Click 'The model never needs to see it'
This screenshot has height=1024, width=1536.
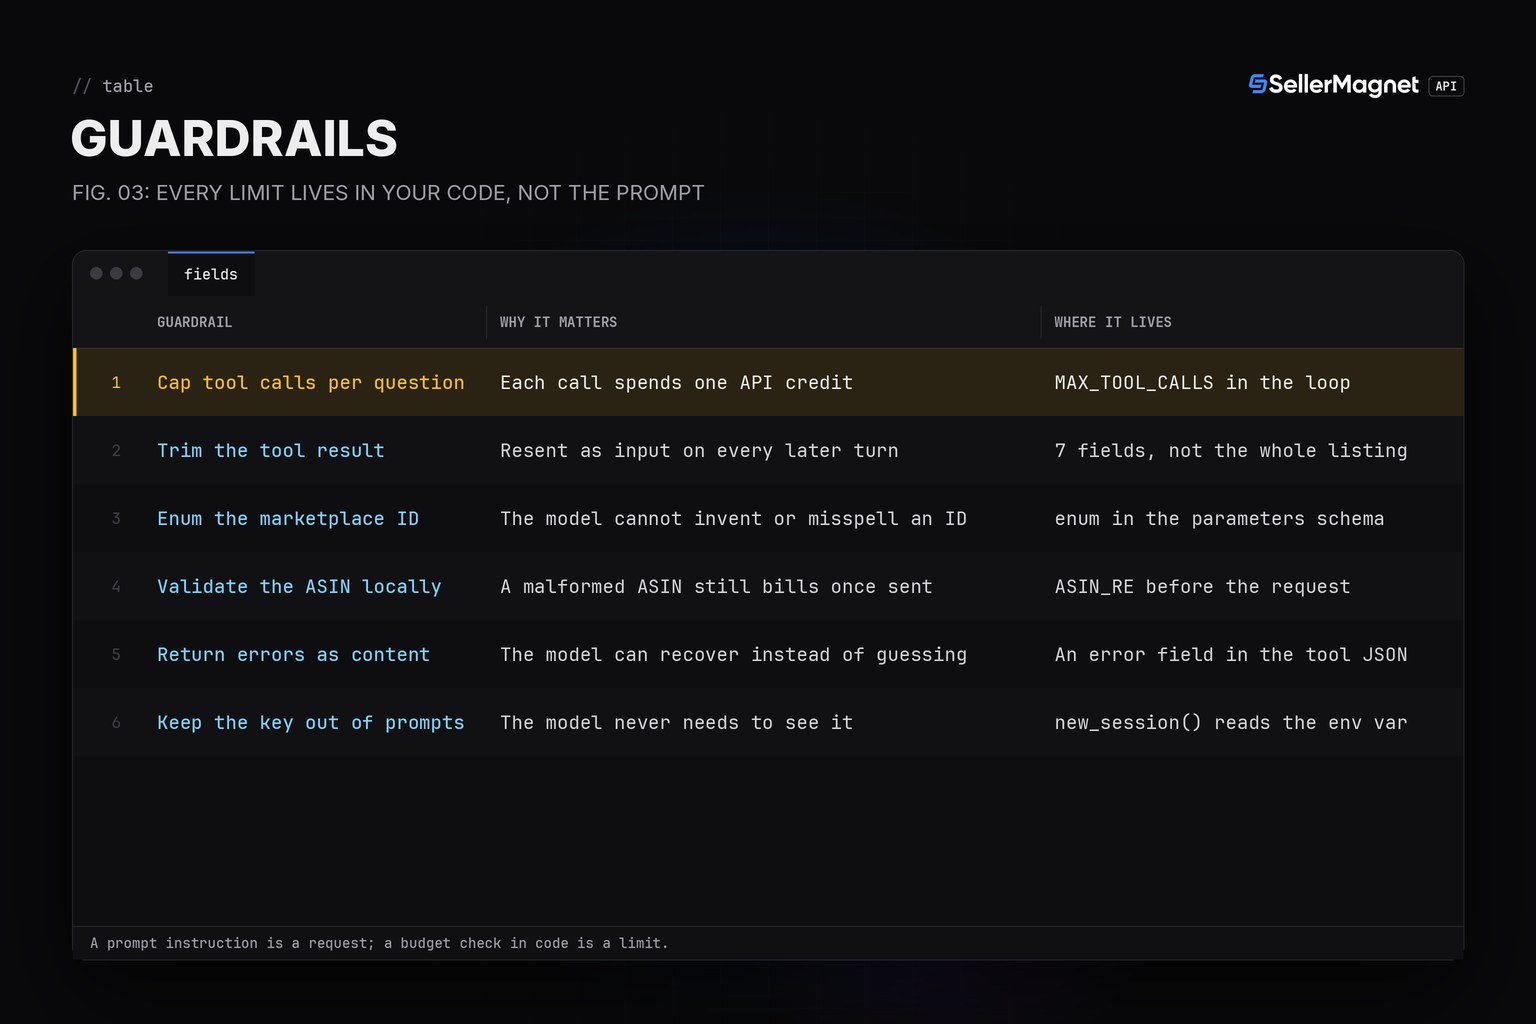point(677,723)
